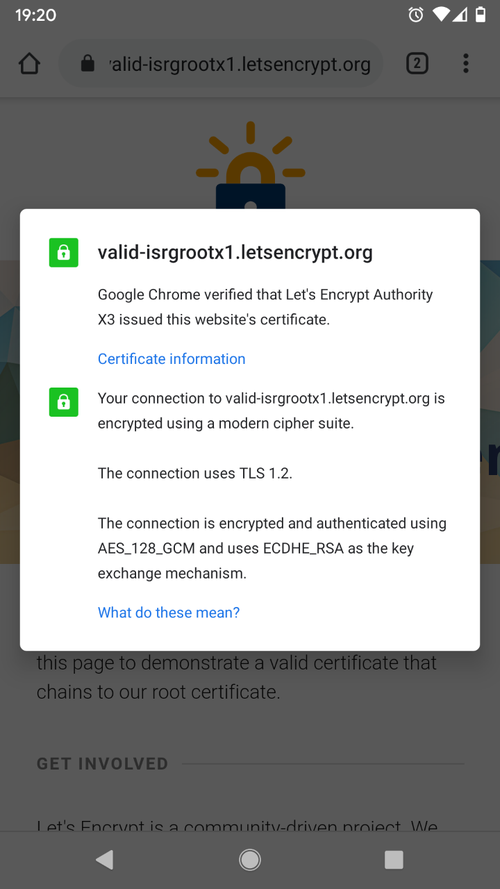This screenshot has height=889, width=500.
Task: Tap the mobile signal strength status icon
Action: coord(460,14)
